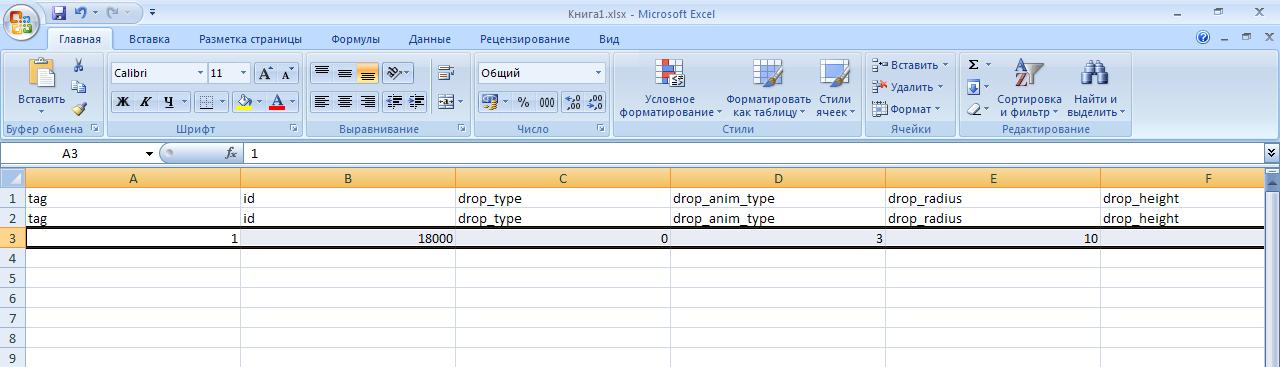Click the insert function fx button
The height and width of the screenshot is (367, 1280).
coord(231,153)
